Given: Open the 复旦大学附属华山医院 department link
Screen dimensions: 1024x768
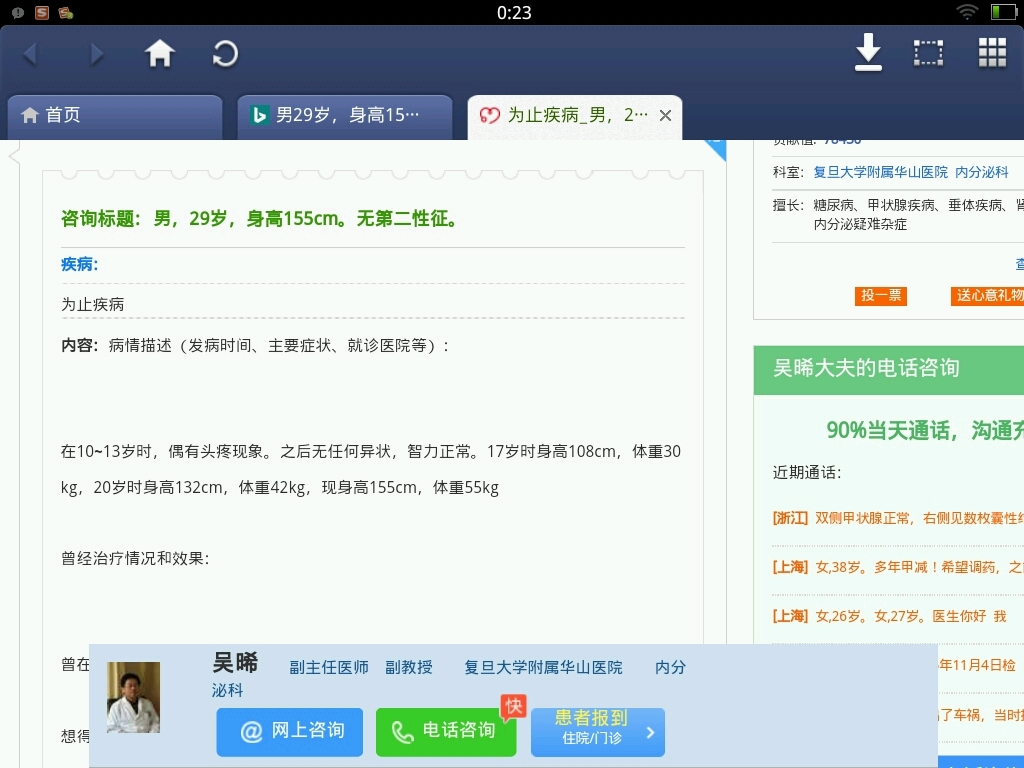Looking at the screenshot, I should point(880,172).
